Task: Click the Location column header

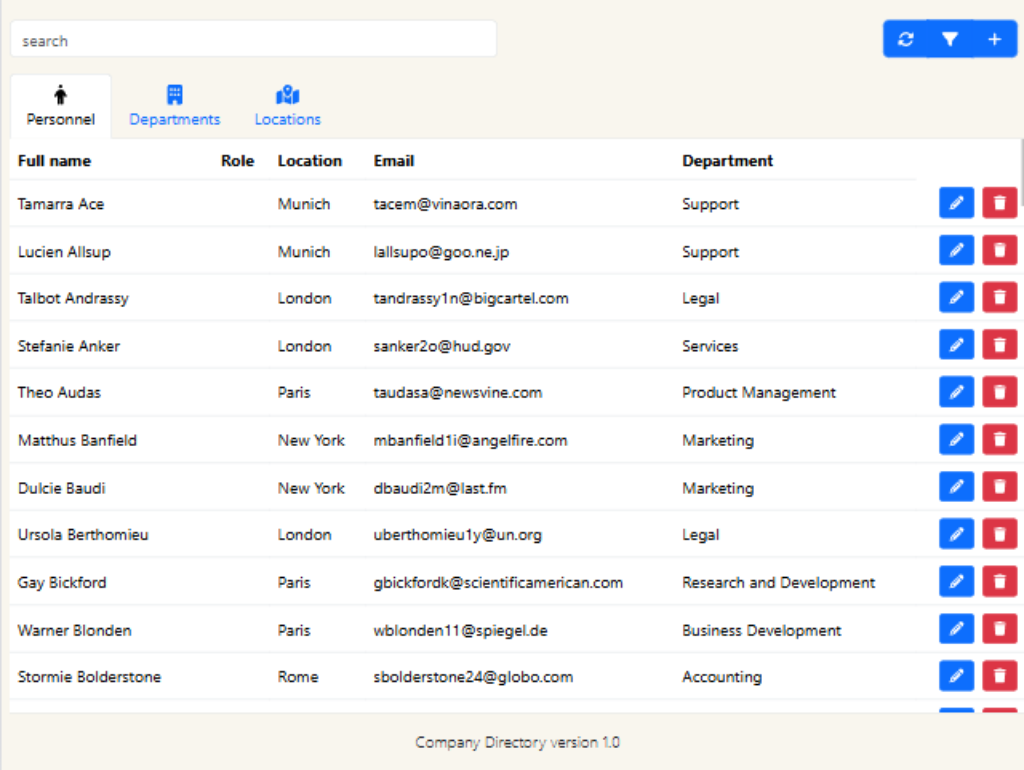Action: [310, 160]
